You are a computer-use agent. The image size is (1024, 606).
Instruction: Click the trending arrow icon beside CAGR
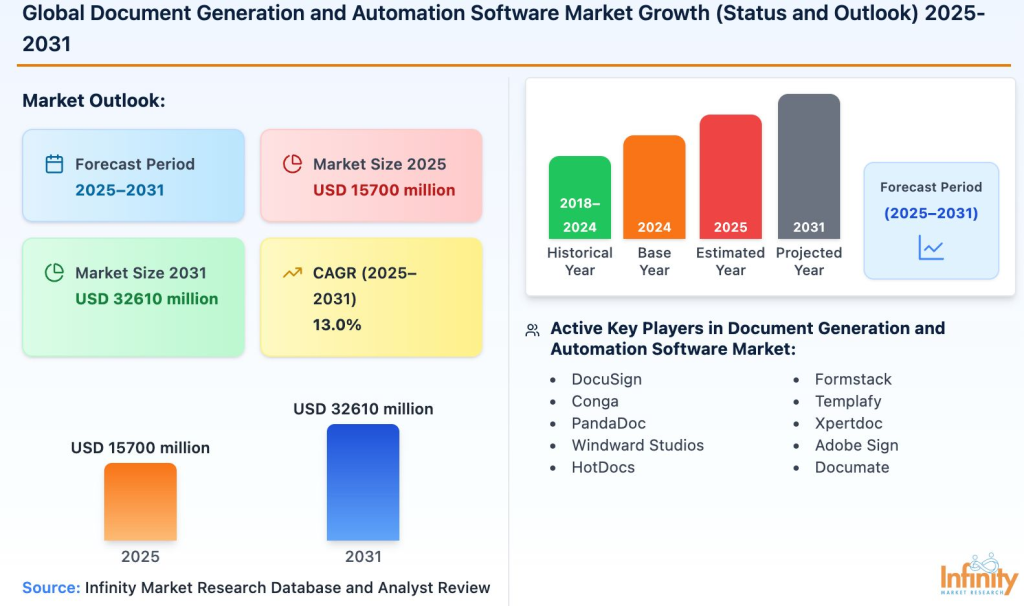click(292, 273)
